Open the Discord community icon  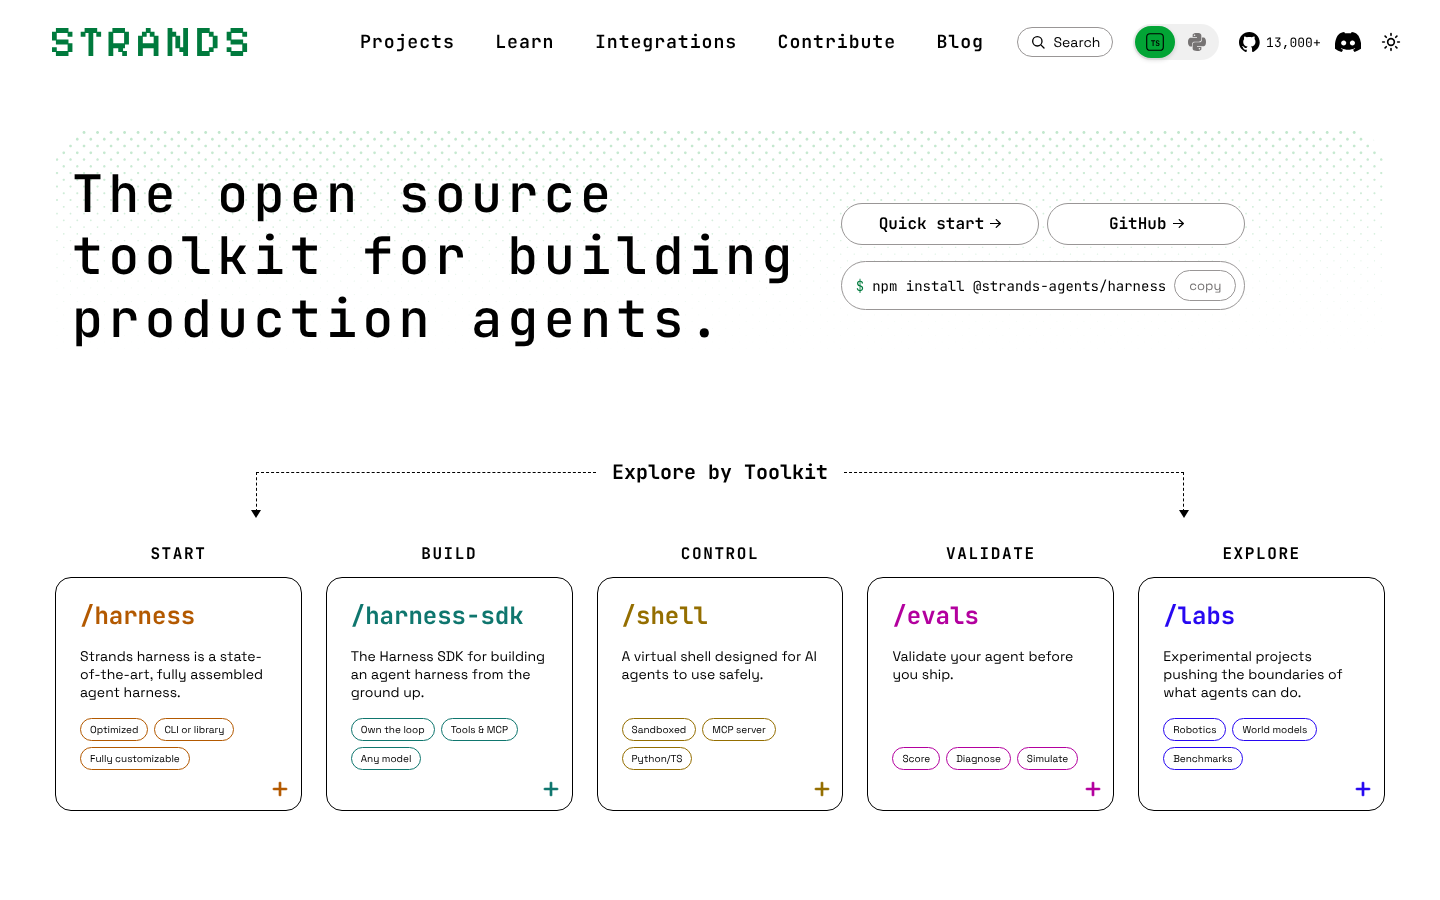pyautogui.click(x=1348, y=42)
